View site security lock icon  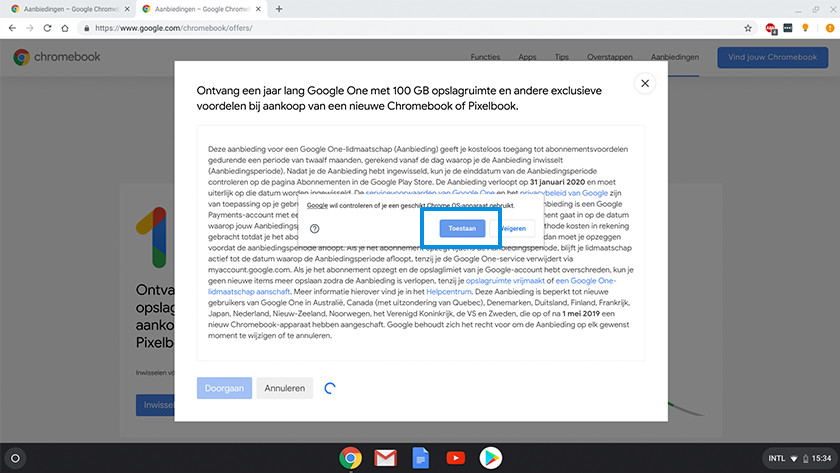[87, 28]
